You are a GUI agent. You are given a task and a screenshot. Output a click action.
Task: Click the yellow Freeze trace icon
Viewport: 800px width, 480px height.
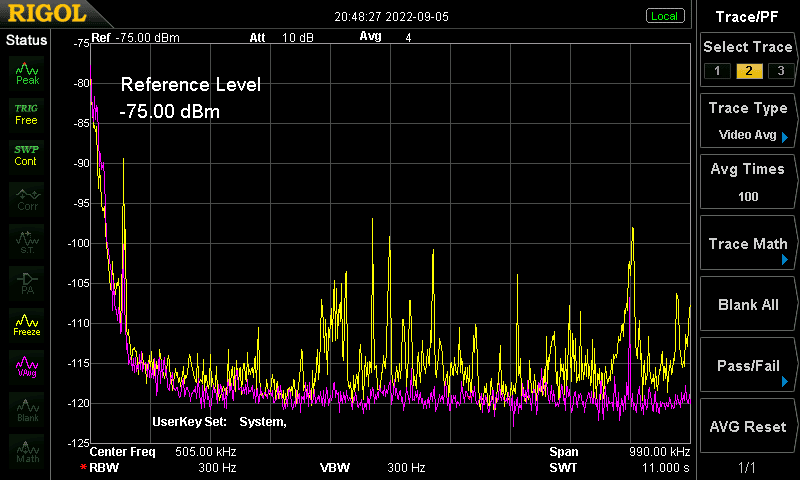[x=27, y=325]
